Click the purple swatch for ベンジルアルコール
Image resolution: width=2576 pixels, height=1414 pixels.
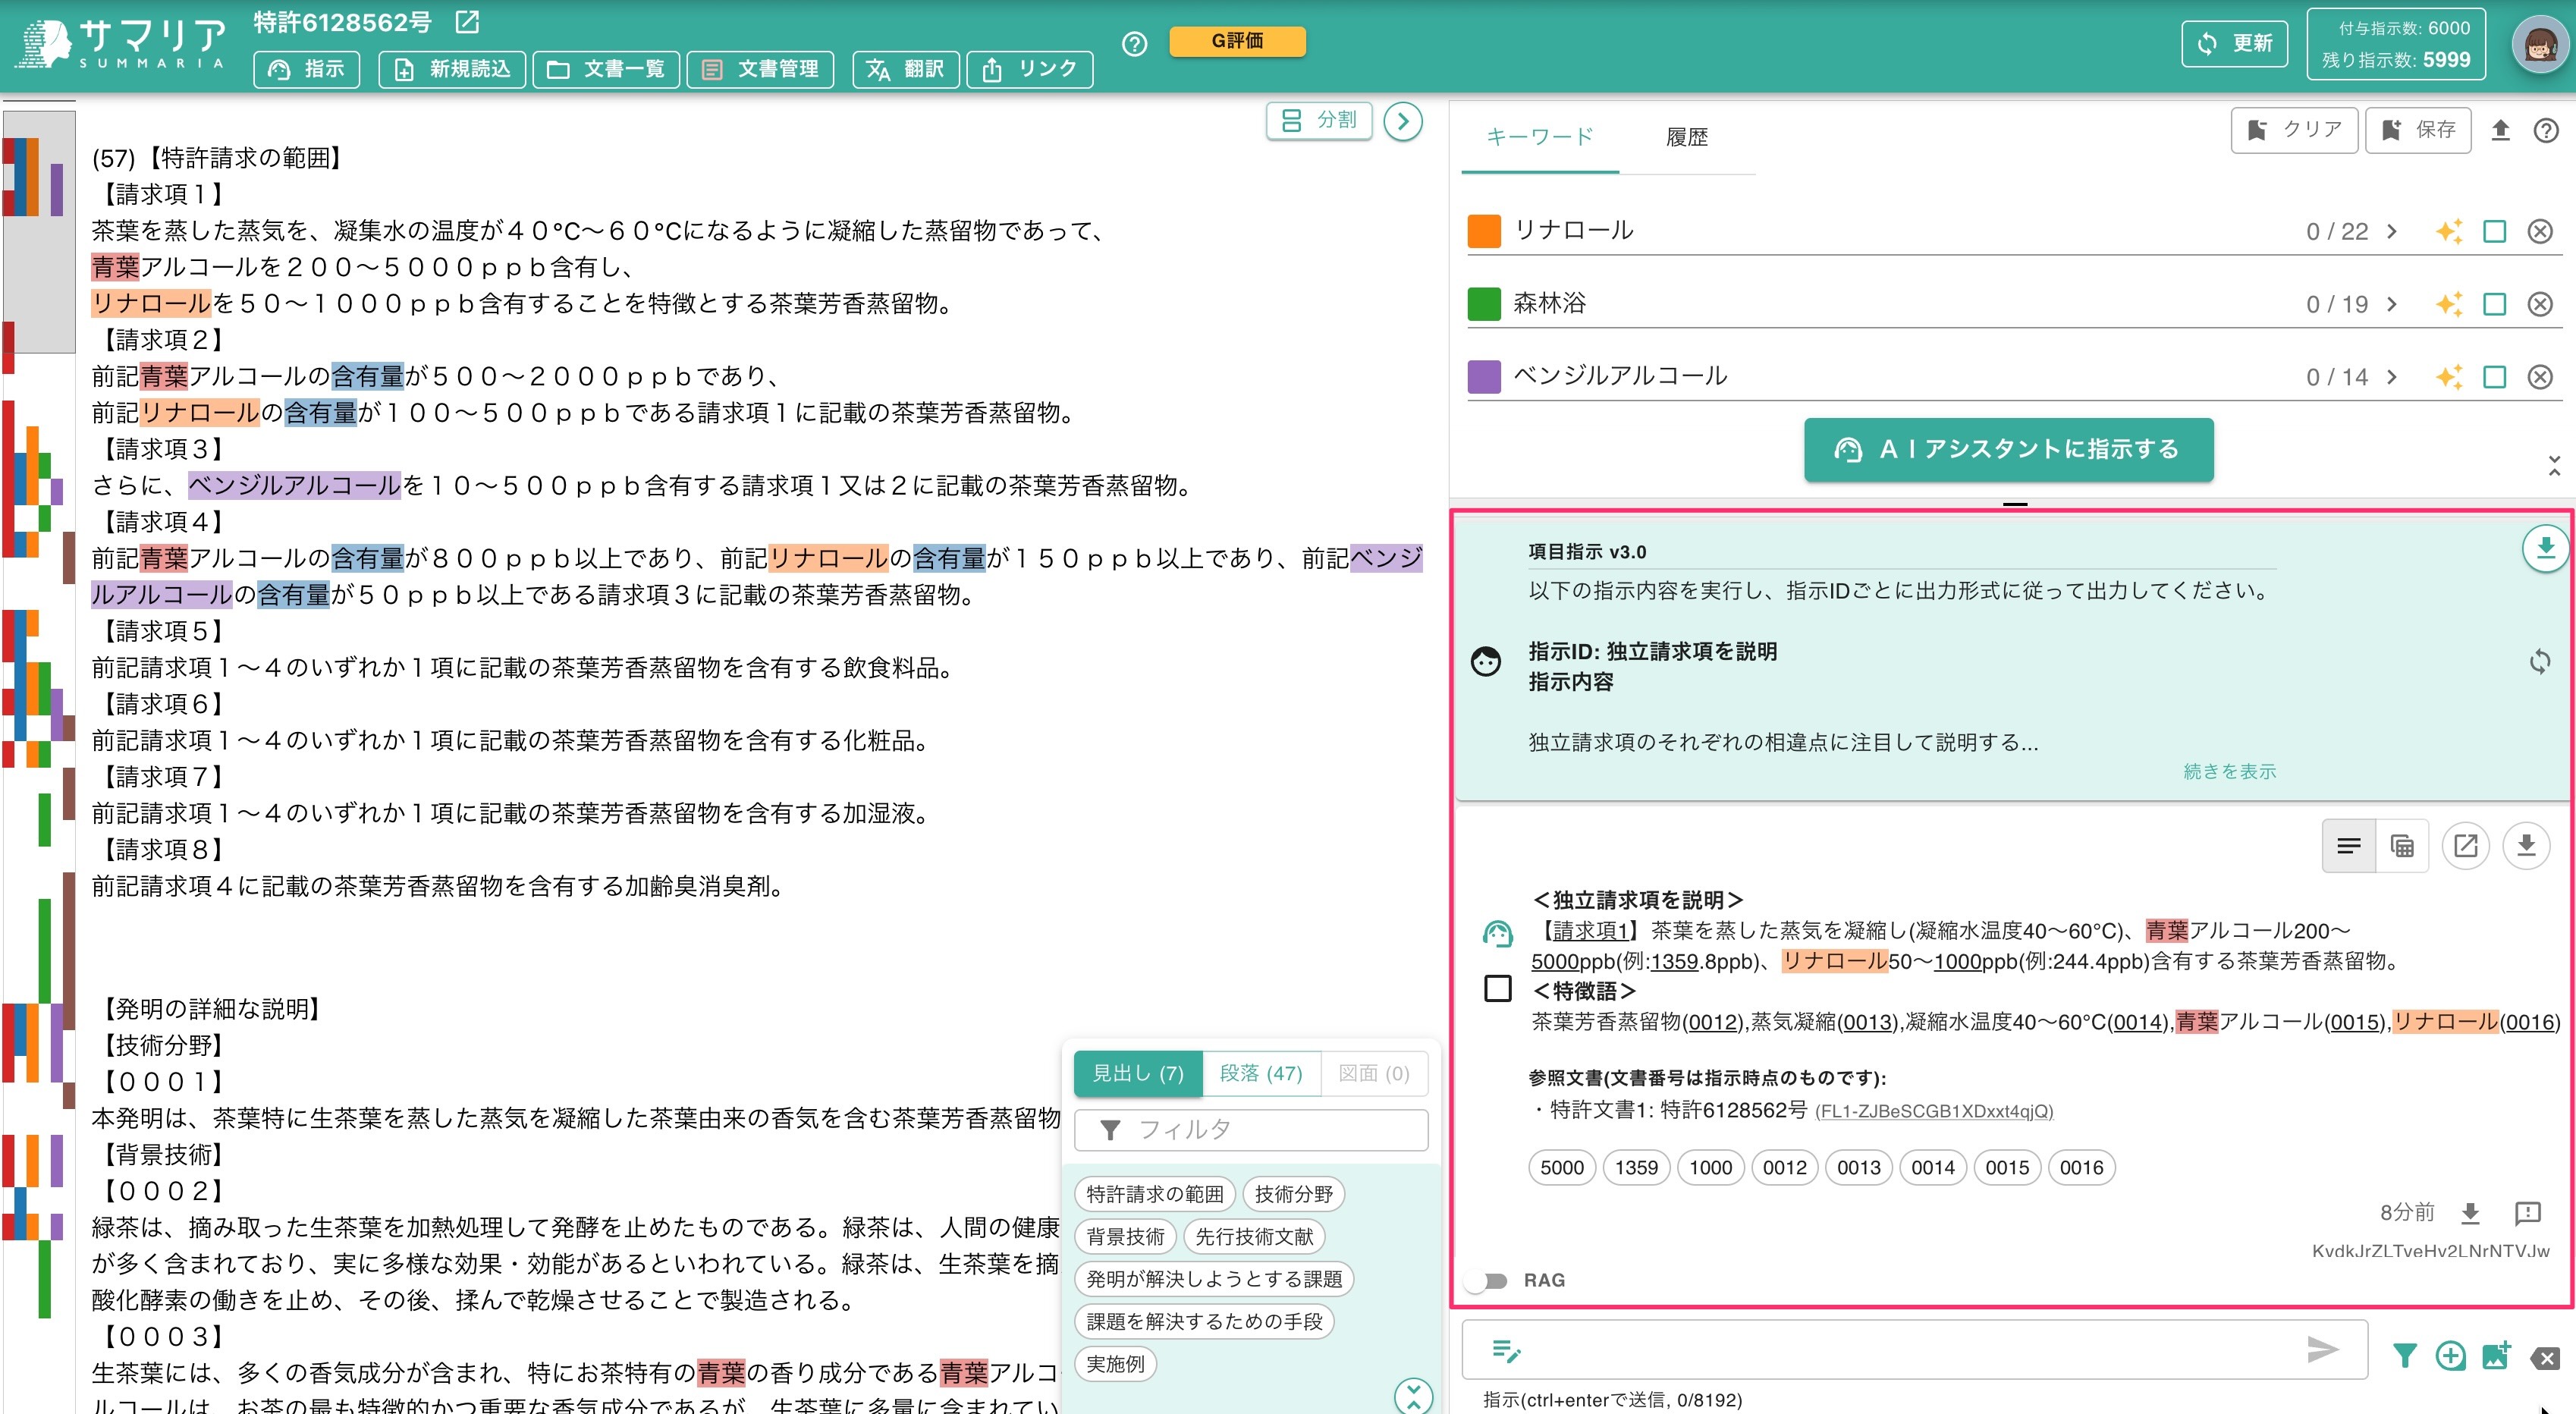[x=1484, y=377]
